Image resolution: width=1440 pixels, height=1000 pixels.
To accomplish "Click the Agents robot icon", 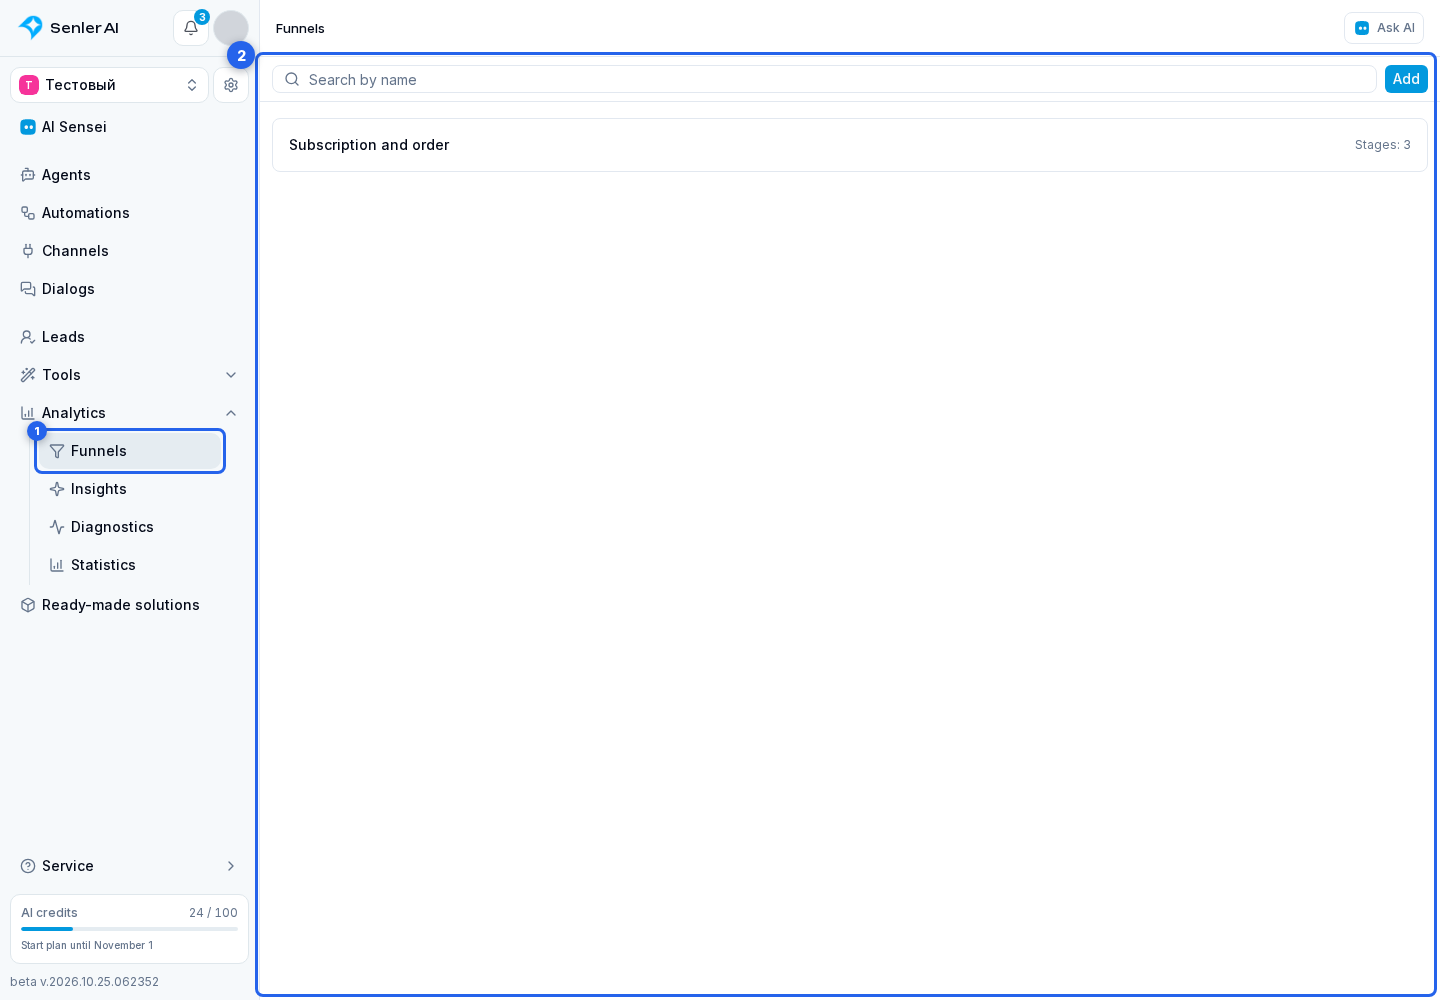I will (x=28, y=175).
